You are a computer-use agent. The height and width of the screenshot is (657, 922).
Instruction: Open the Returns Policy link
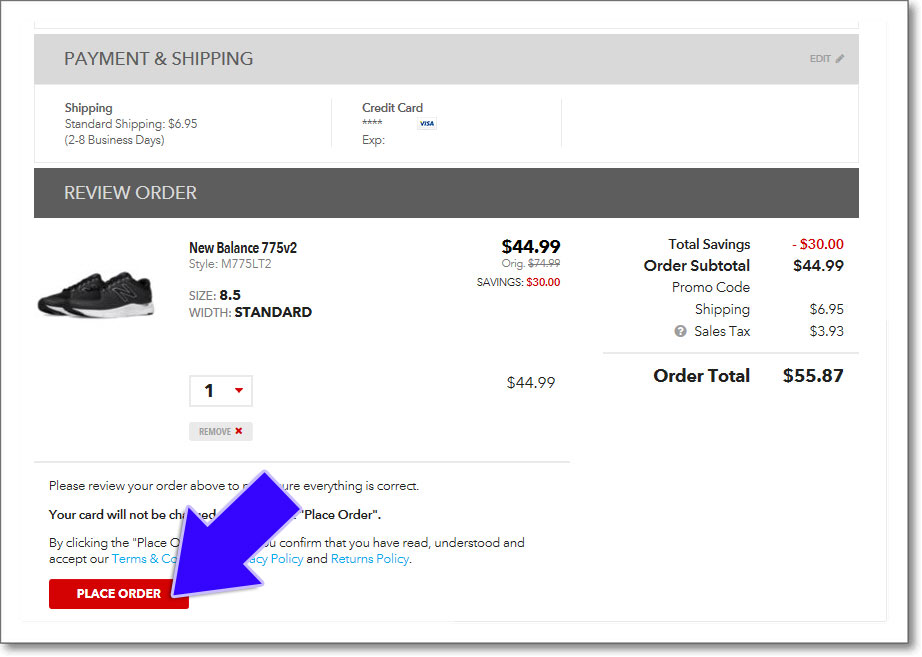pyautogui.click(x=370, y=559)
